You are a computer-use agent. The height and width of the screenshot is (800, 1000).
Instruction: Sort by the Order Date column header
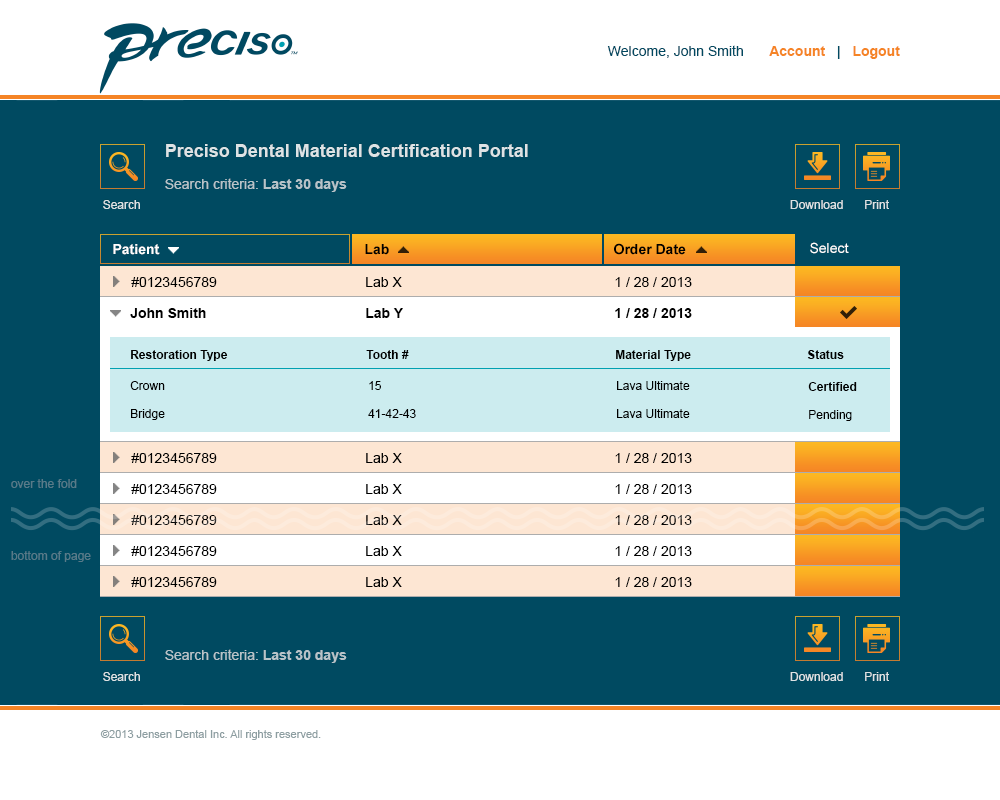(x=699, y=249)
